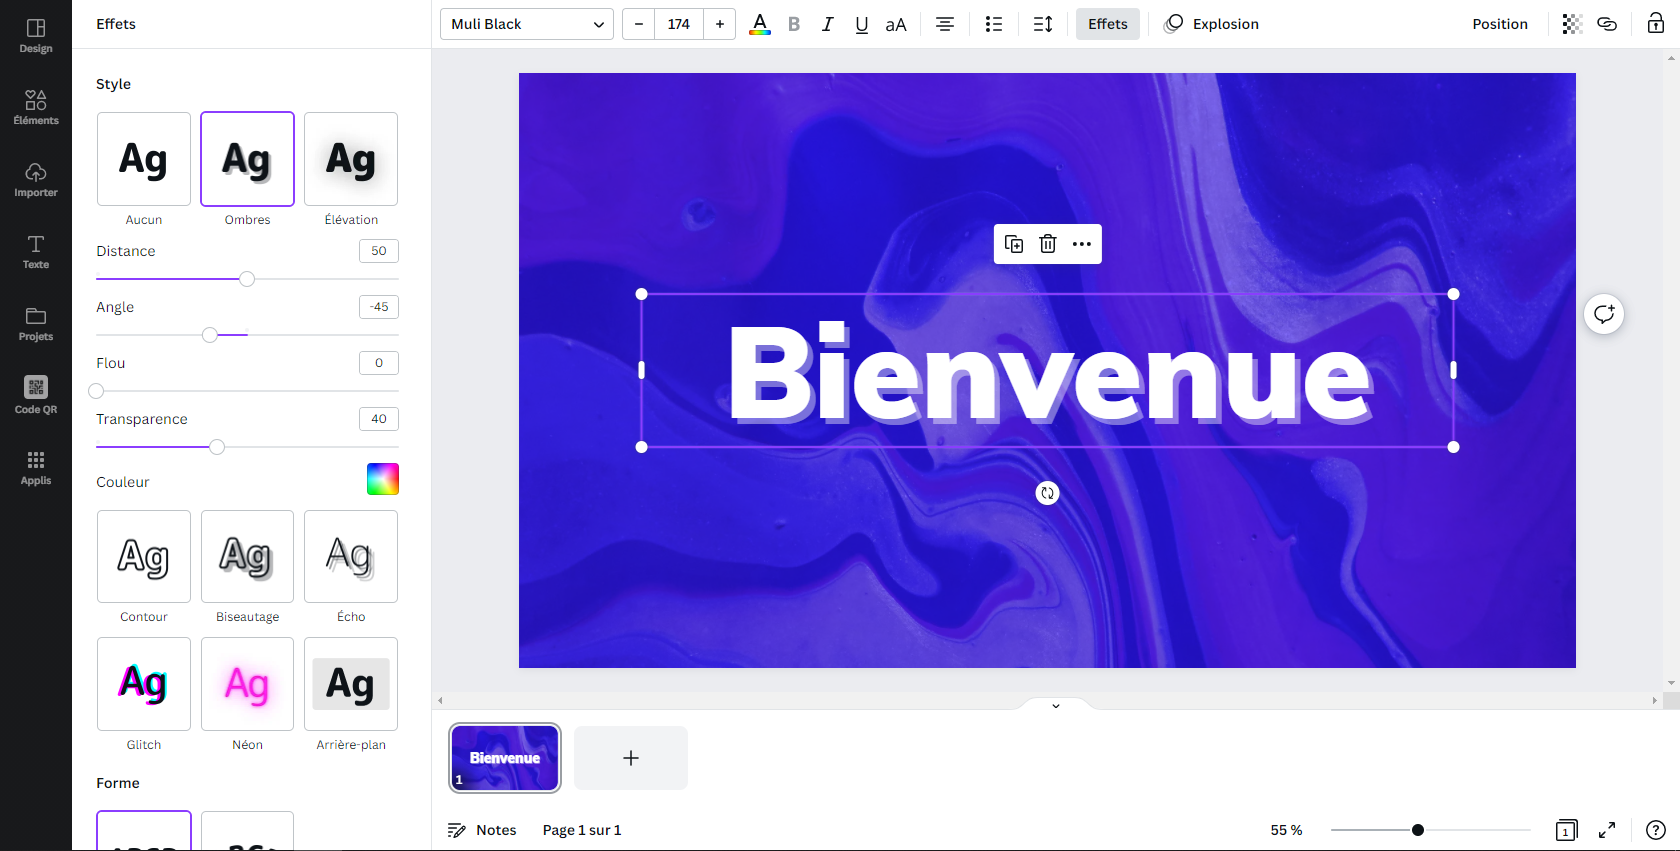Toggle uppercase text formatting
This screenshot has width=1680, height=851.
[x=896, y=24]
